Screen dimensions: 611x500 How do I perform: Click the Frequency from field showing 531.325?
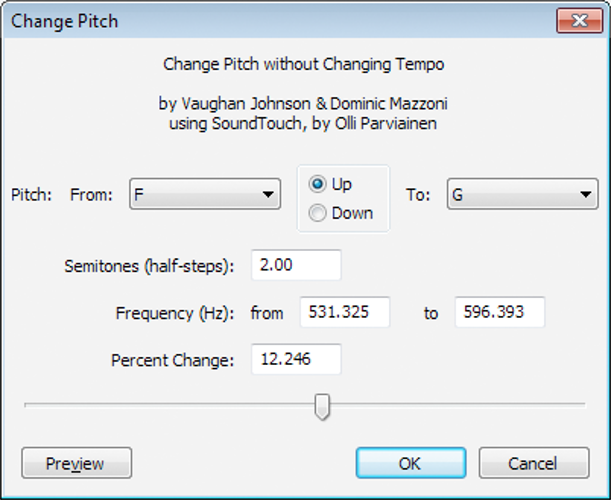pos(344,312)
